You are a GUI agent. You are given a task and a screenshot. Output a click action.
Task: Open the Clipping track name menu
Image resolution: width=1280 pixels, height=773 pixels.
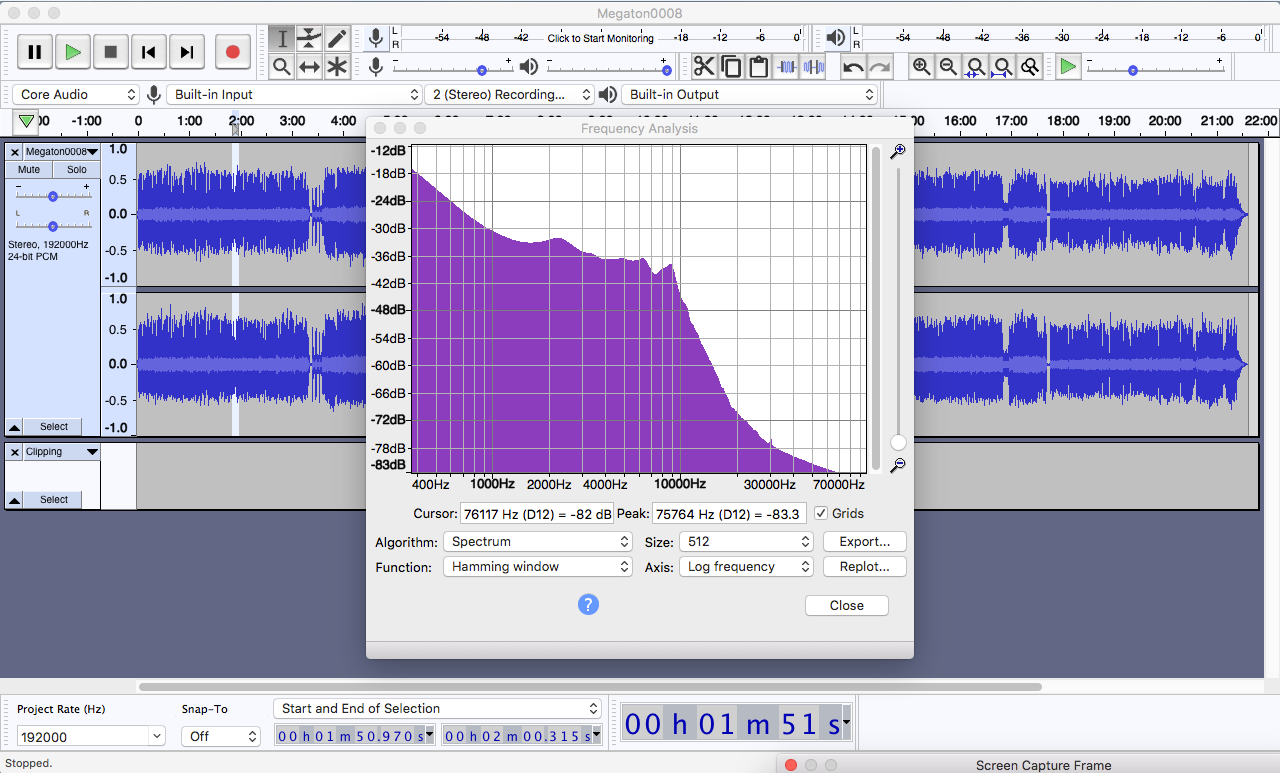62,452
